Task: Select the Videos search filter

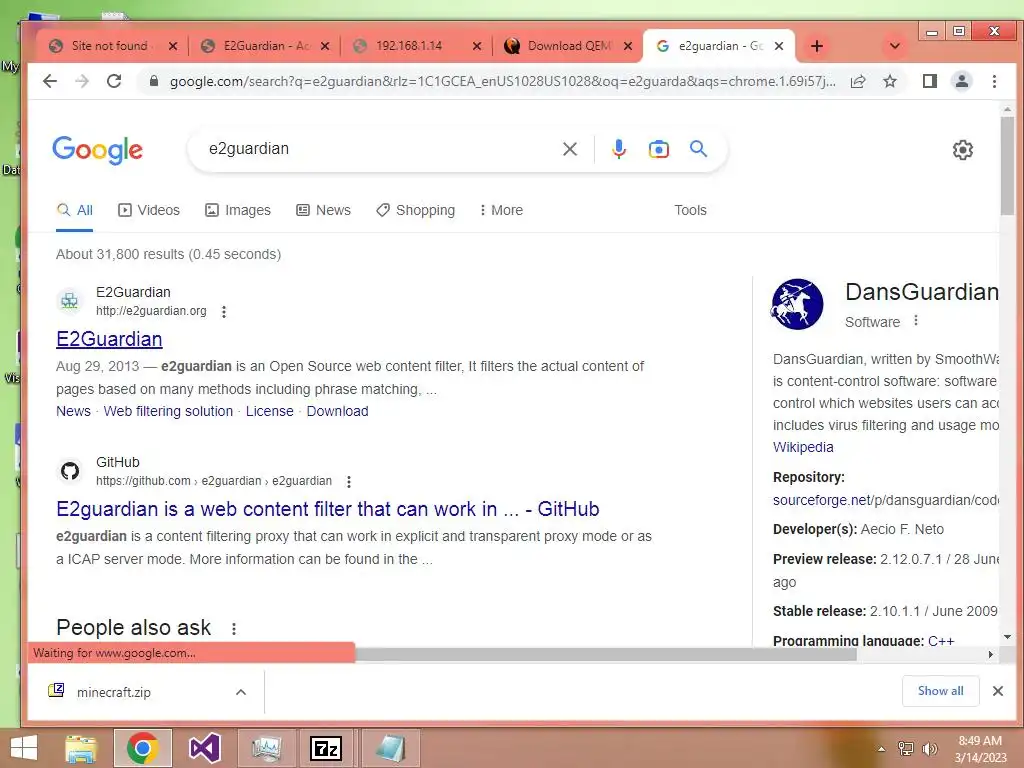Action: click(148, 210)
